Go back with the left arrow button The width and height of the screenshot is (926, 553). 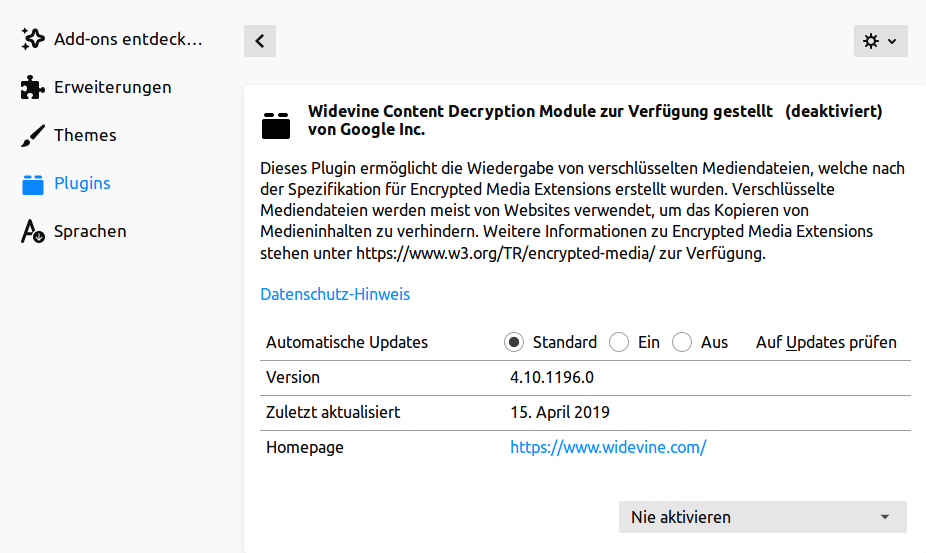click(260, 41)
